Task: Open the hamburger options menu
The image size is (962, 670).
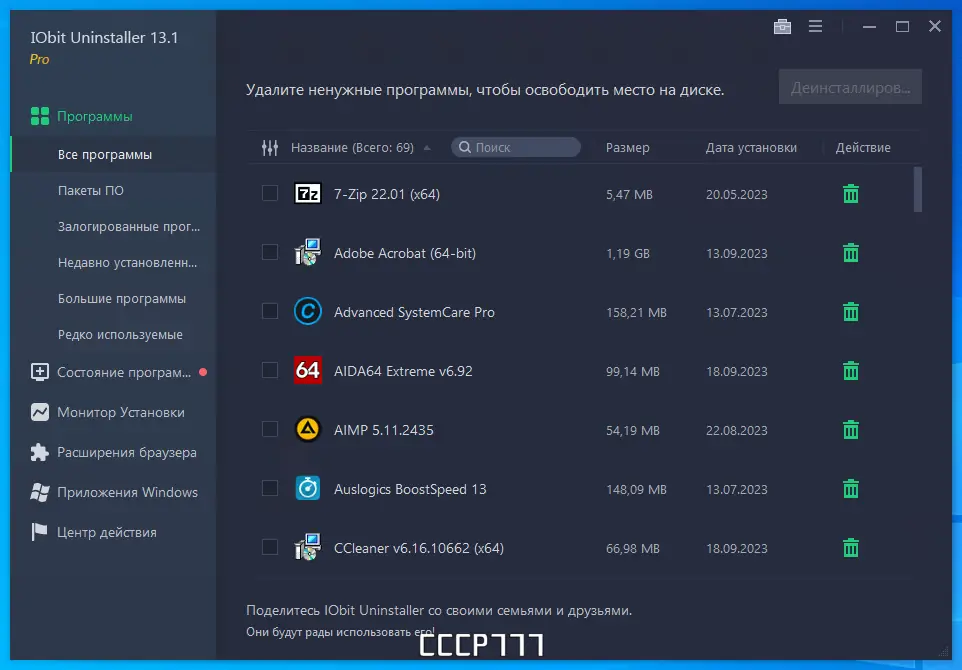Action: 815,26
